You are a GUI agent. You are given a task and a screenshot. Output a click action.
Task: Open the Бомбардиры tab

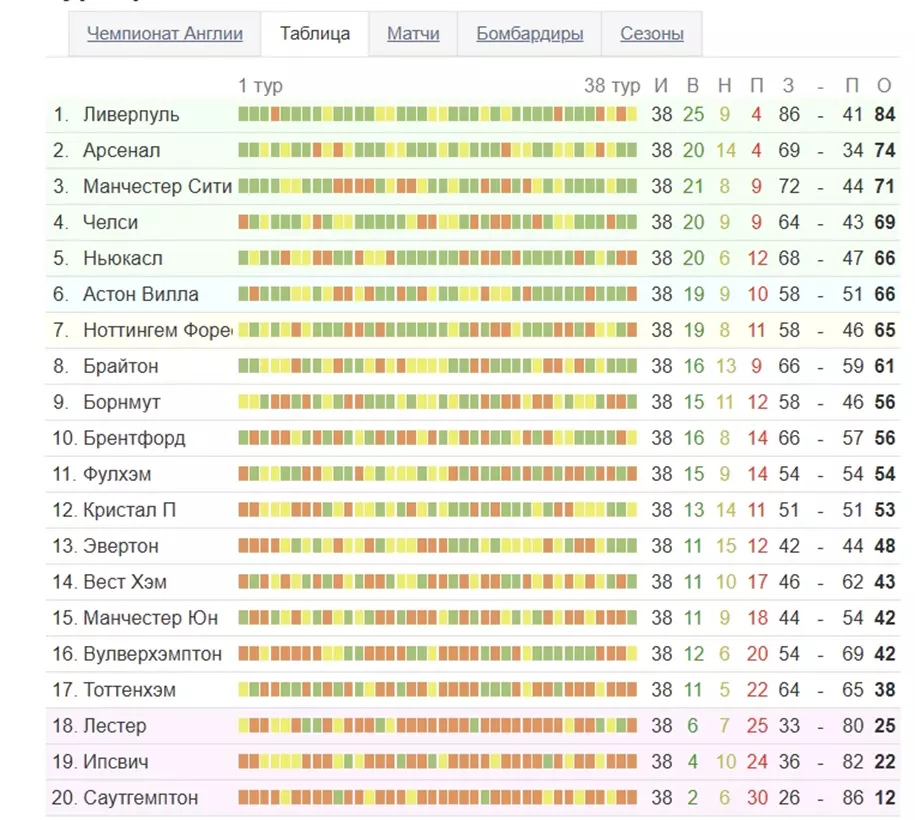(x=529, y=34)
